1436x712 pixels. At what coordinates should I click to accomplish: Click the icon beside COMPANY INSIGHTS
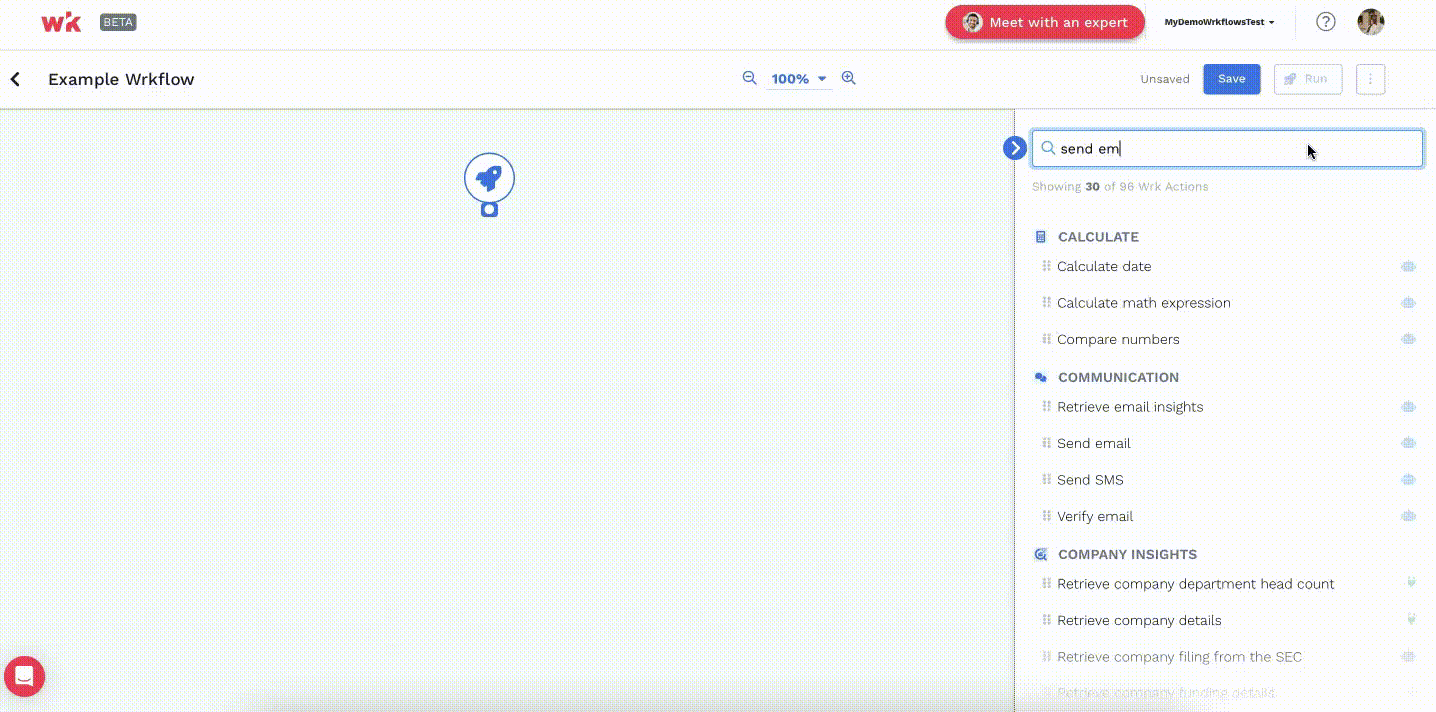pos(1041,554)
